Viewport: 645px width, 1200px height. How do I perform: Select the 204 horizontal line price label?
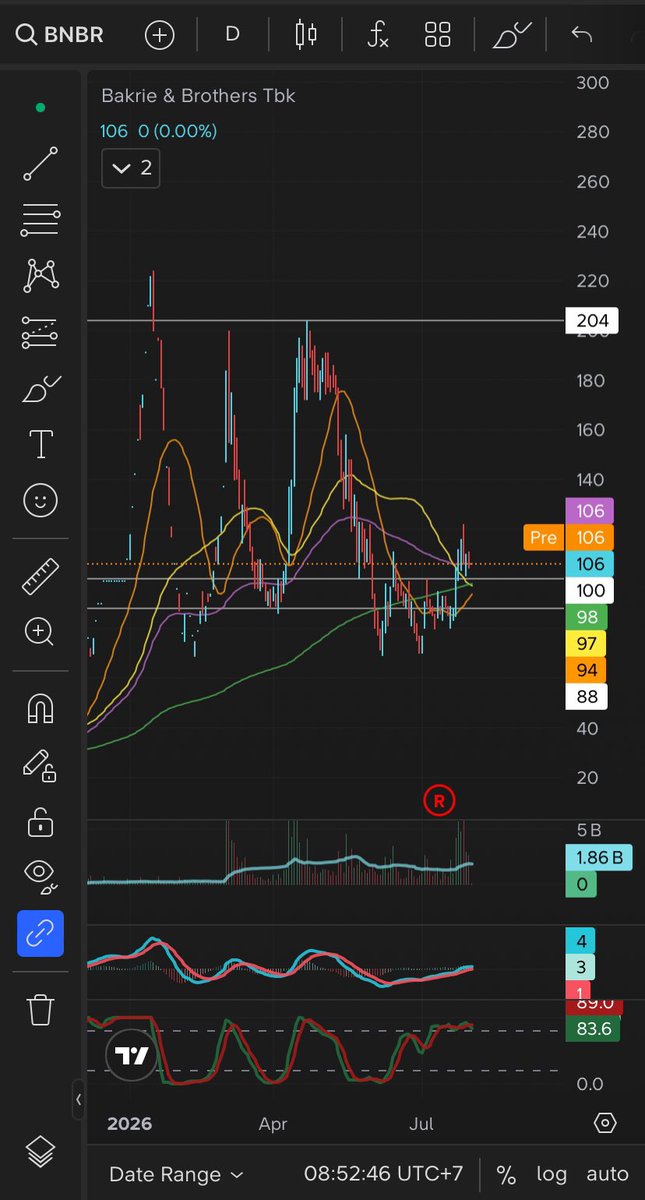coord(592,321)
